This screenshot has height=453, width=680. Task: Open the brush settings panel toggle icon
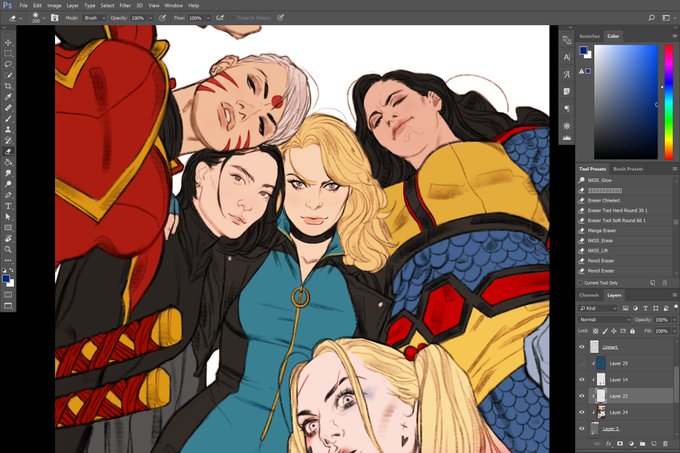(55, 18)
